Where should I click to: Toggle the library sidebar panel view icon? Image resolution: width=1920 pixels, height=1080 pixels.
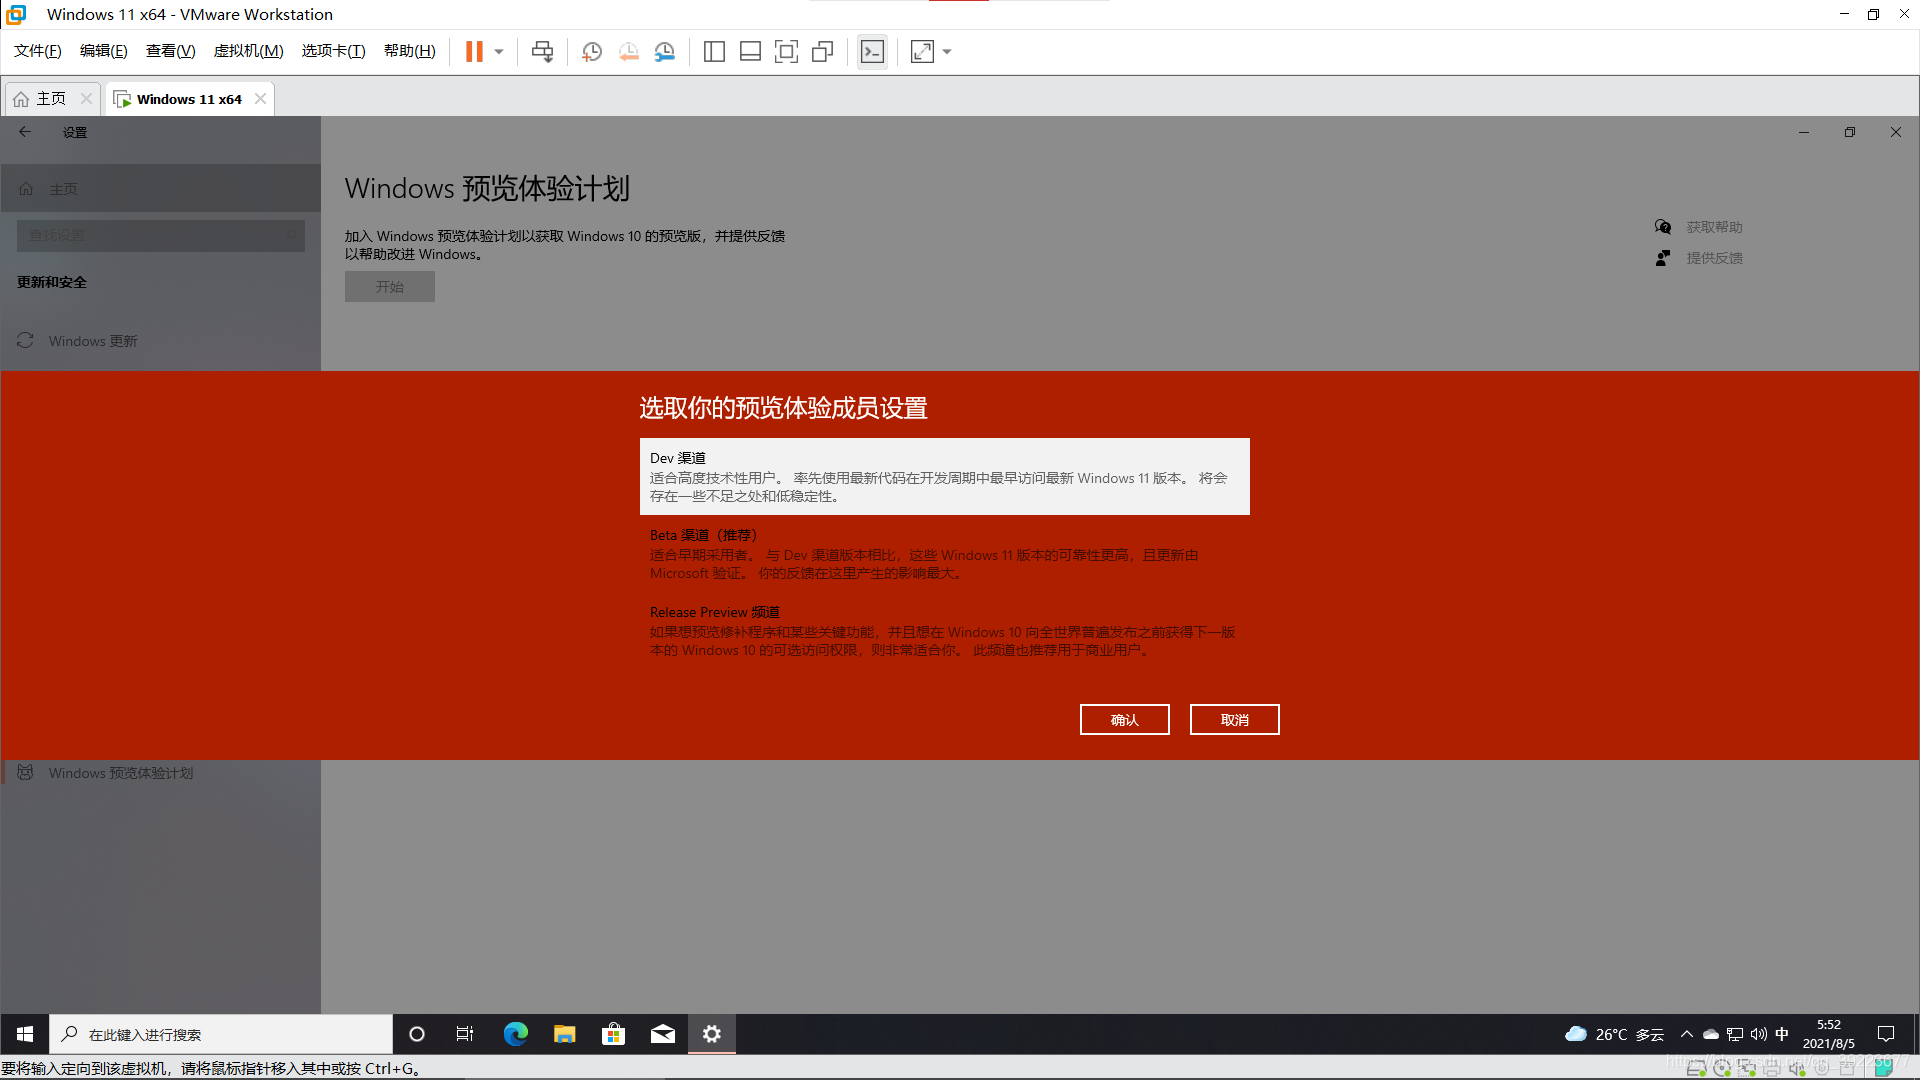pos(714,52)
